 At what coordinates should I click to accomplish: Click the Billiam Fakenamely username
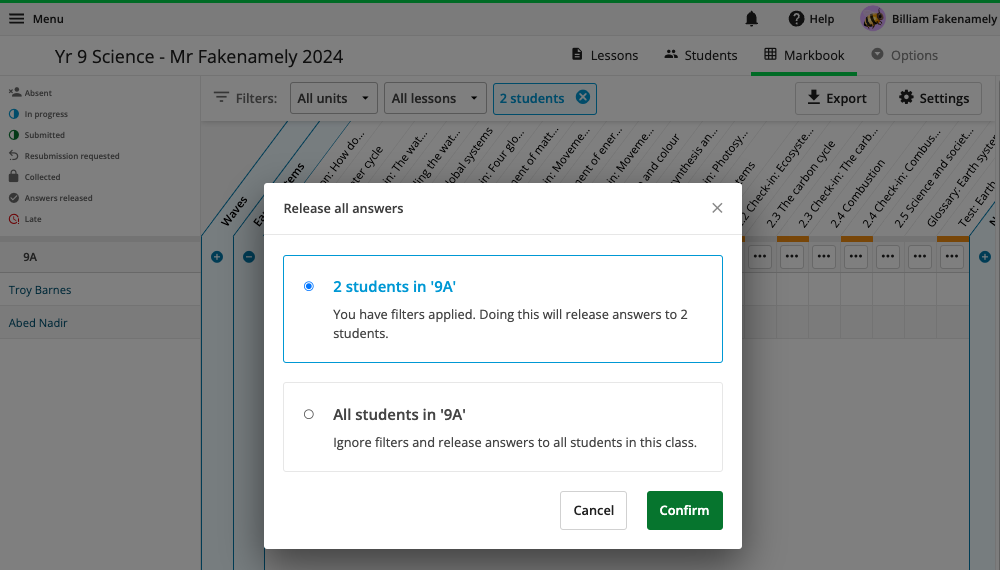point(944,19)
